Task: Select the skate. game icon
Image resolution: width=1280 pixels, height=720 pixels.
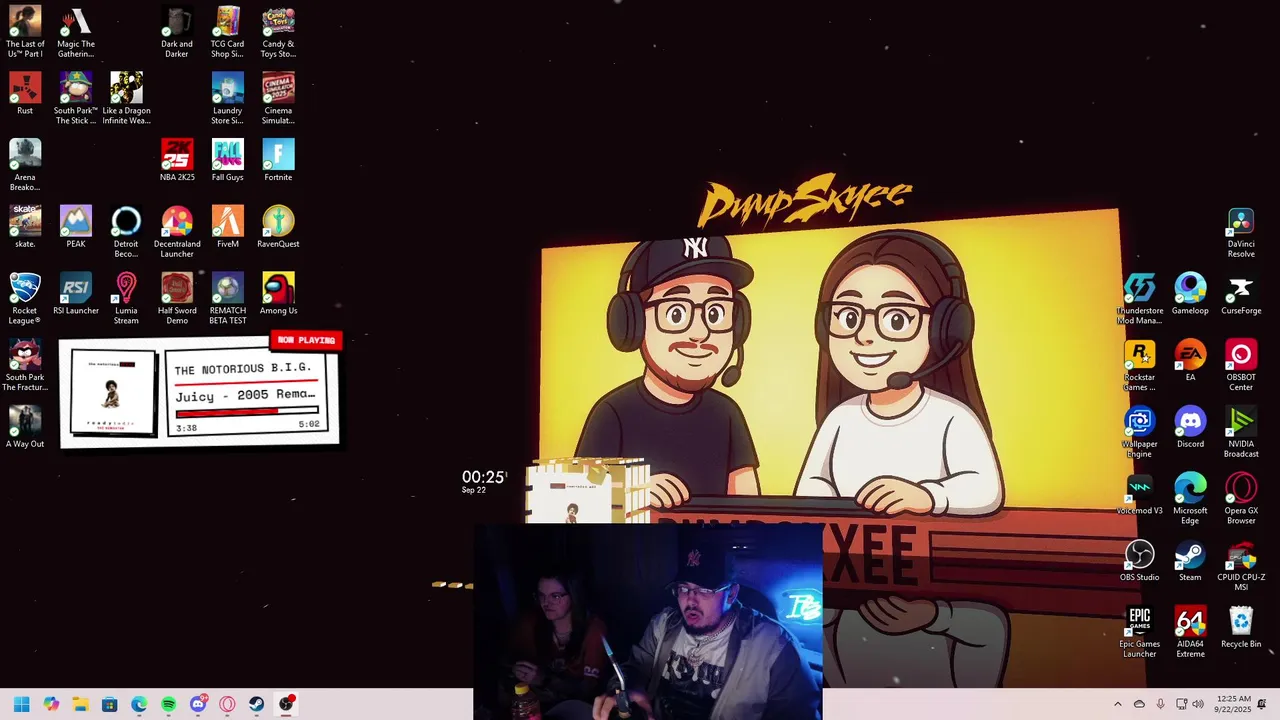Action: click(x=25, y=227)
